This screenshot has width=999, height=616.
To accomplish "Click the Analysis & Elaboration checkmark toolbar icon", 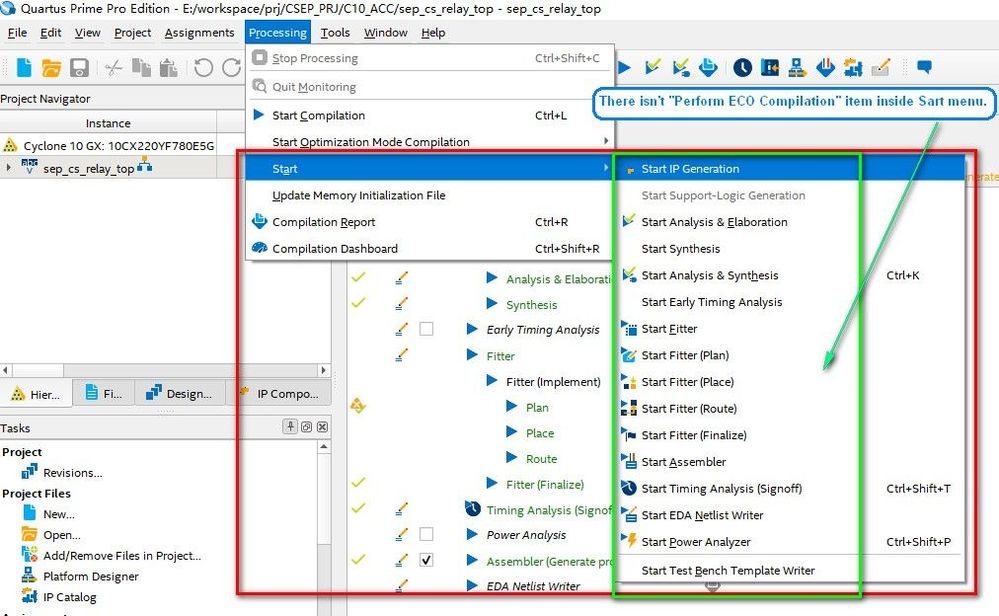I will tap(652, 67).
